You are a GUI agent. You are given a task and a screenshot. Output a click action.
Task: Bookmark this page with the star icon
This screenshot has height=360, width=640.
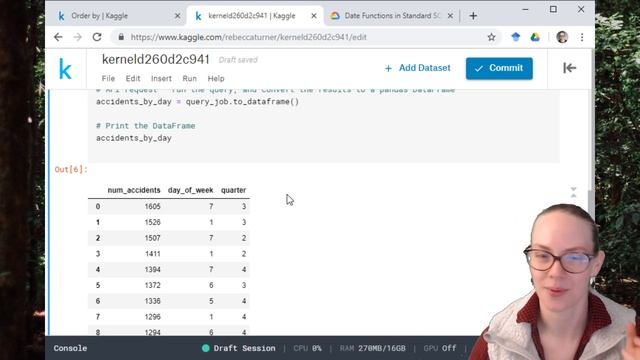(491, 37)
